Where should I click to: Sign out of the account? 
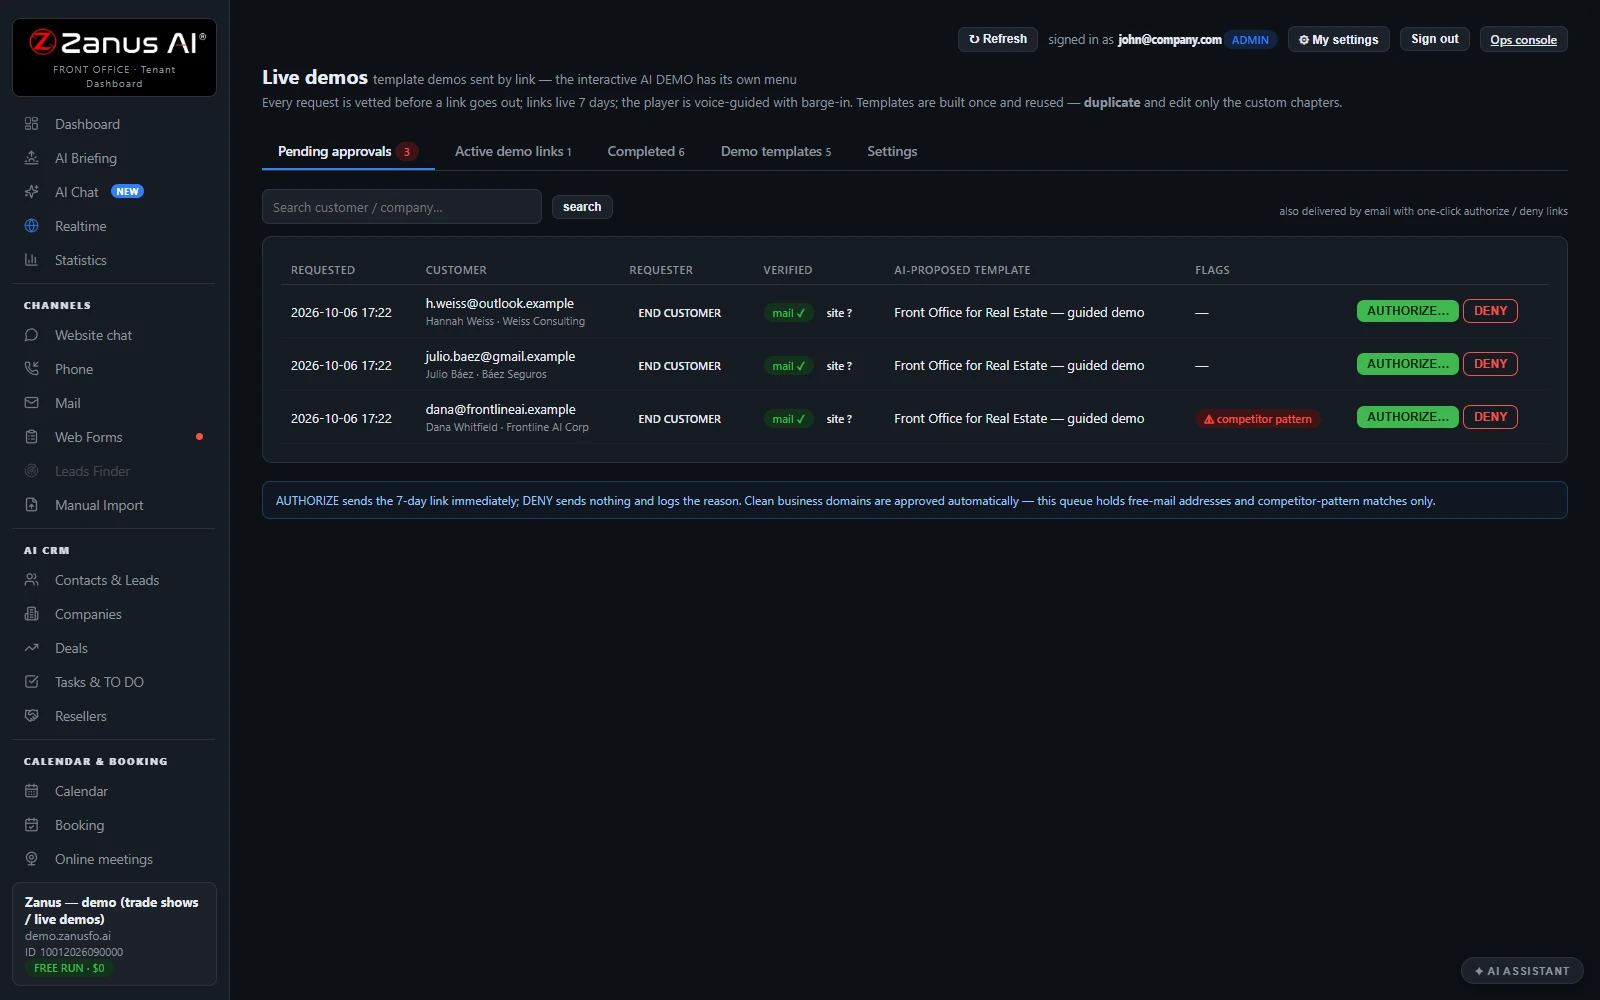(x=1435, y=39)
